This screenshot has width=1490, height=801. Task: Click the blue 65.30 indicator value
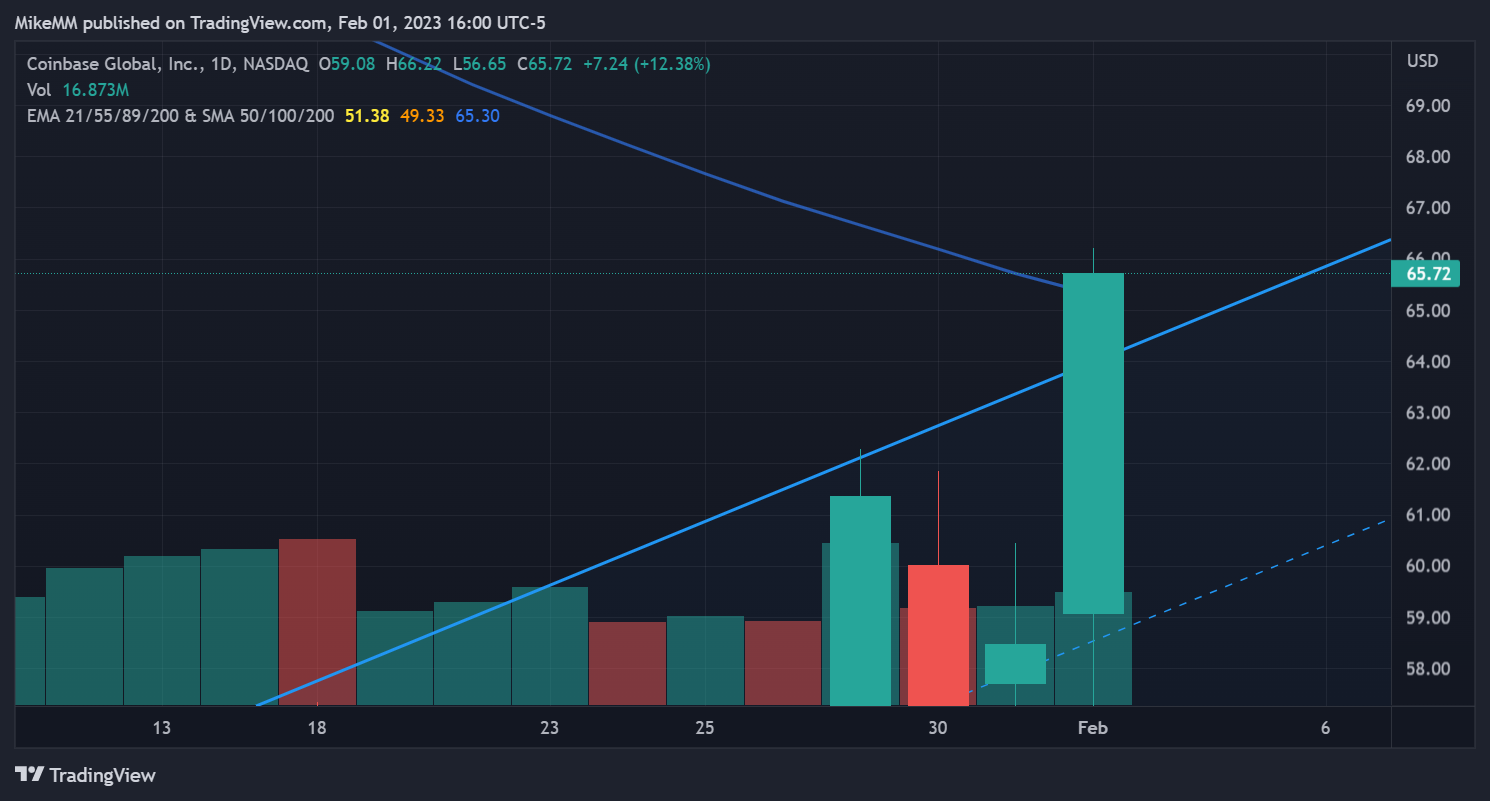click(477, 116)
